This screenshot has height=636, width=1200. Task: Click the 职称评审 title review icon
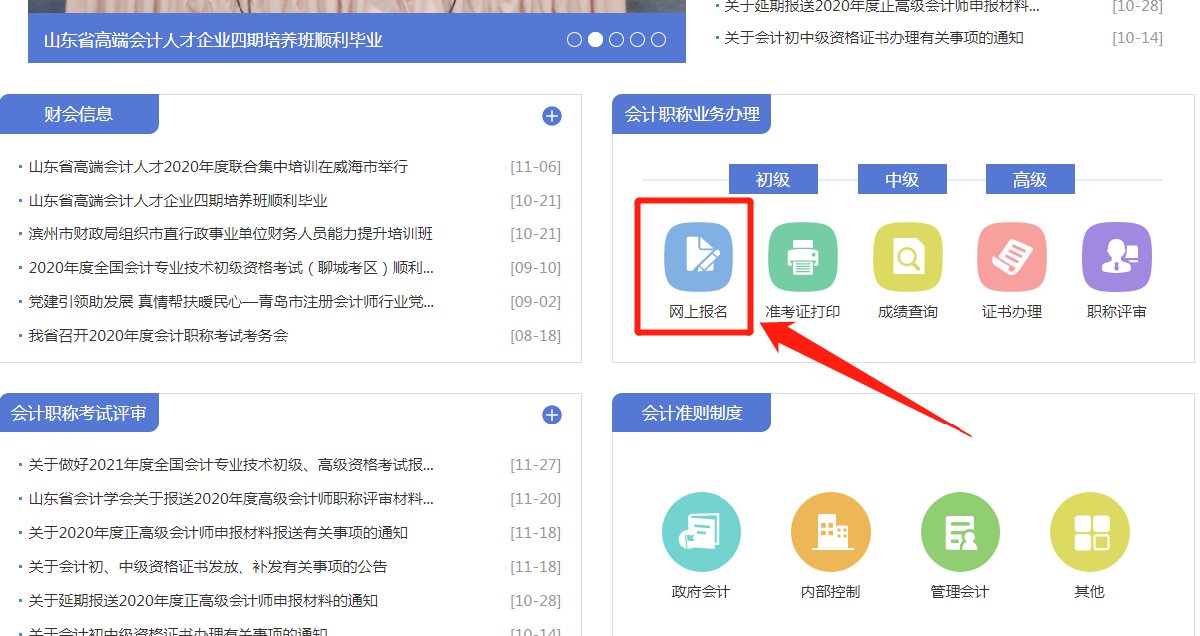1116,258
